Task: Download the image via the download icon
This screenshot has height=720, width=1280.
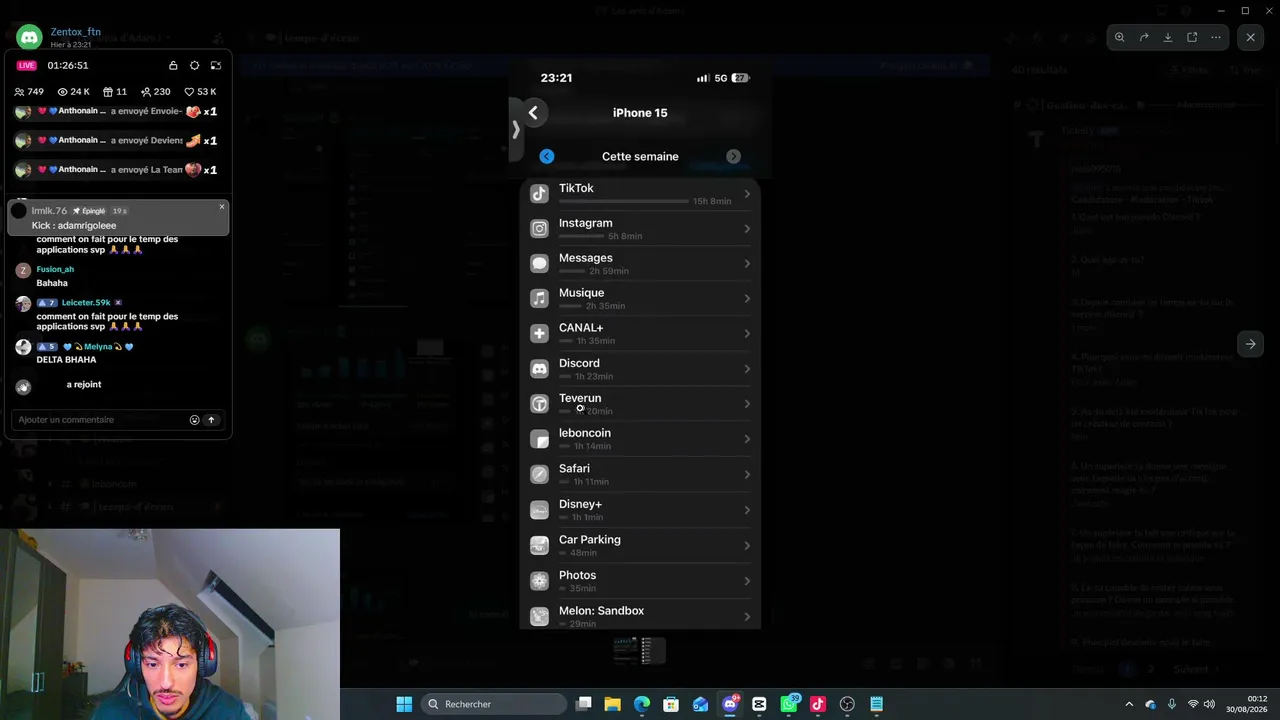Action: point(1168,37)
